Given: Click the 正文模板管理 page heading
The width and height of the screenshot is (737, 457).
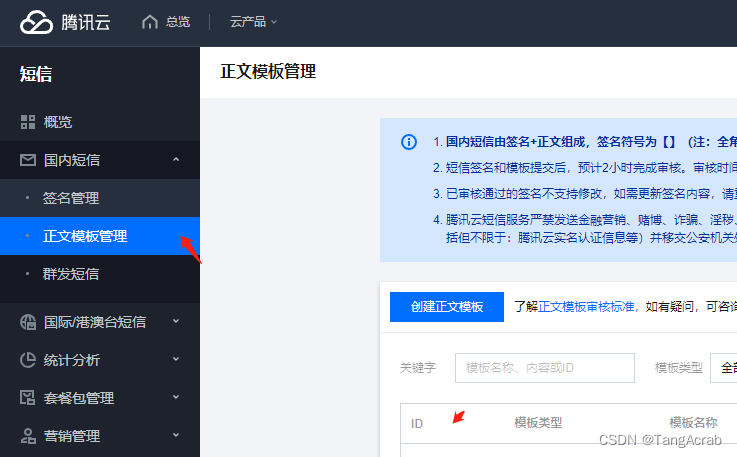Looking at the screenshot, I should pos(268,72).
